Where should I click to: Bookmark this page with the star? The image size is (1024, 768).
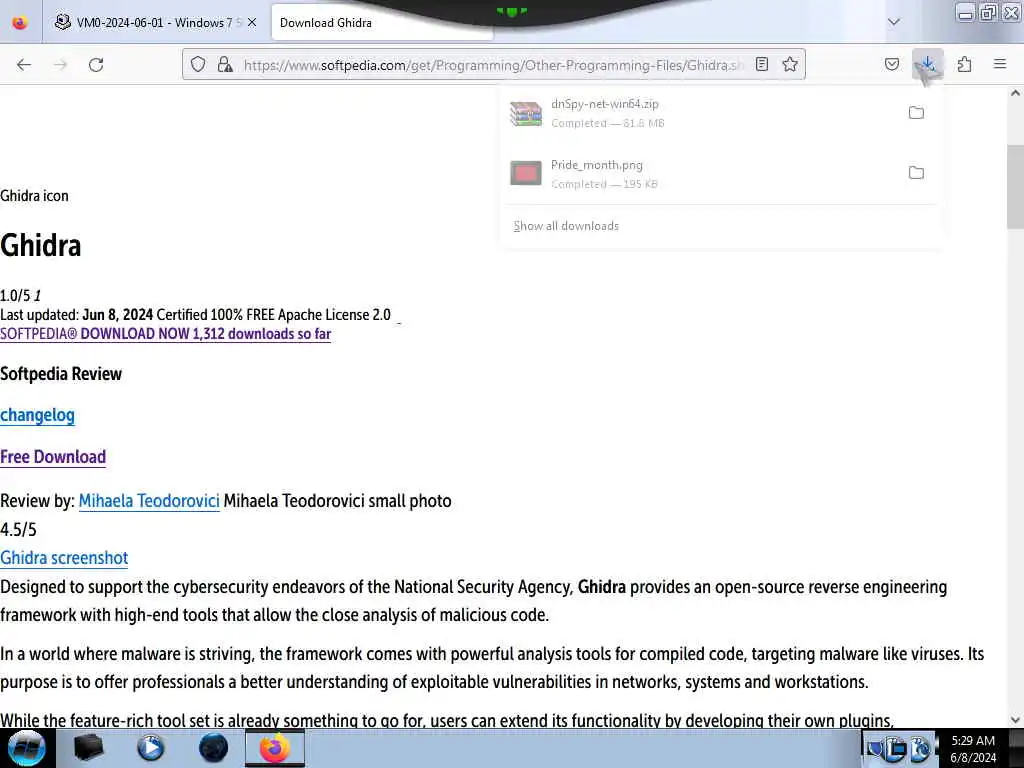(790, 64)
